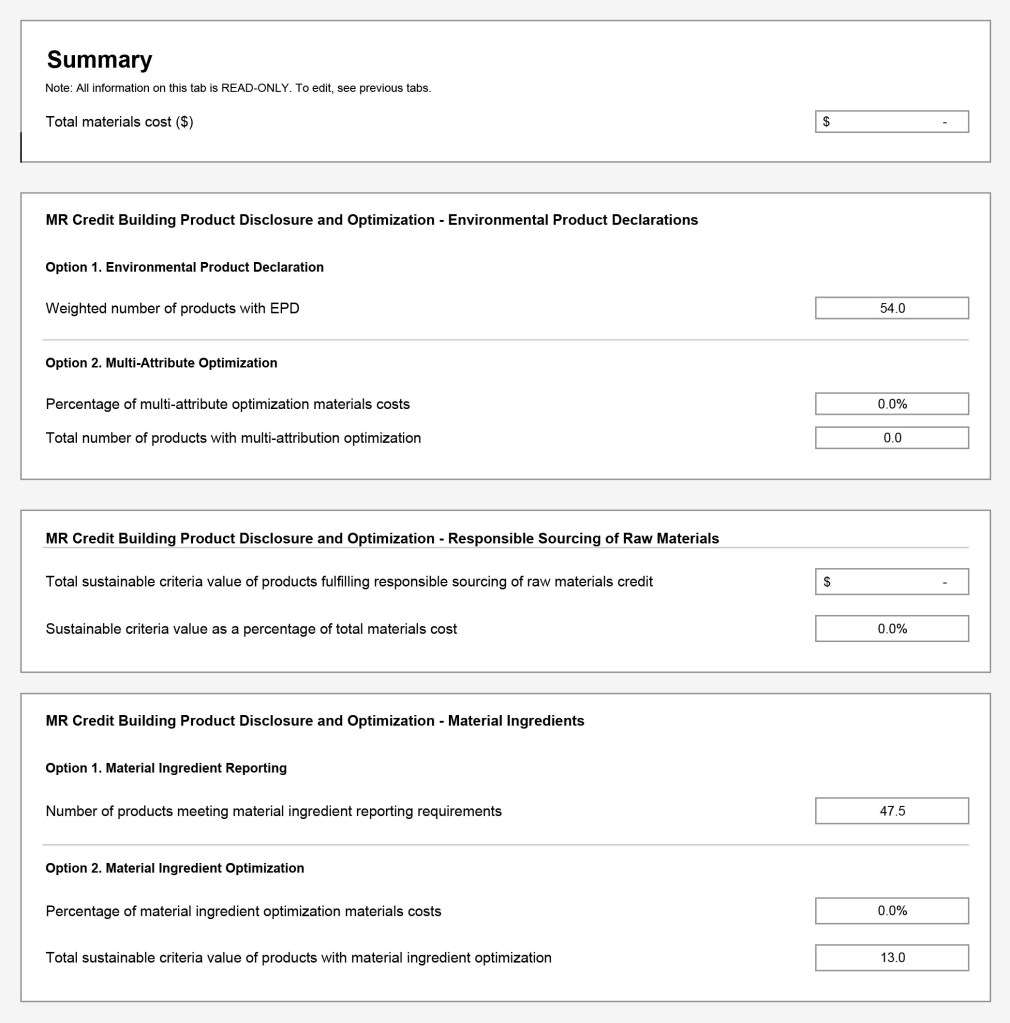Select the material ingredient optimization materials costs percentage field
The height and width of the screenshot is (1023, 1010).
(x=892, y=911)
